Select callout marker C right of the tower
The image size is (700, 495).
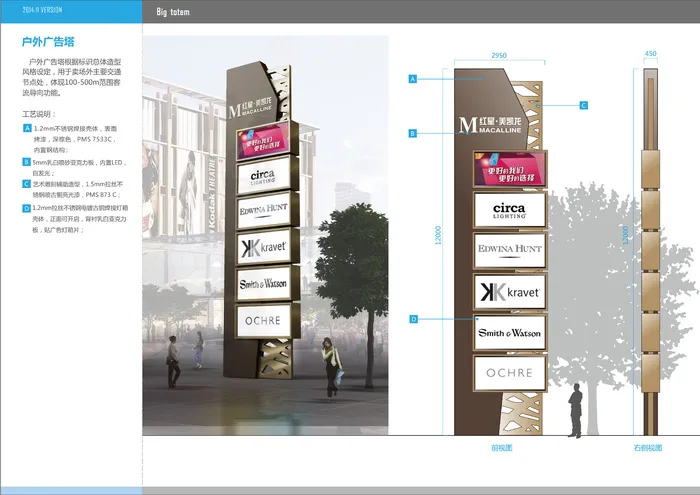(583, 105)
